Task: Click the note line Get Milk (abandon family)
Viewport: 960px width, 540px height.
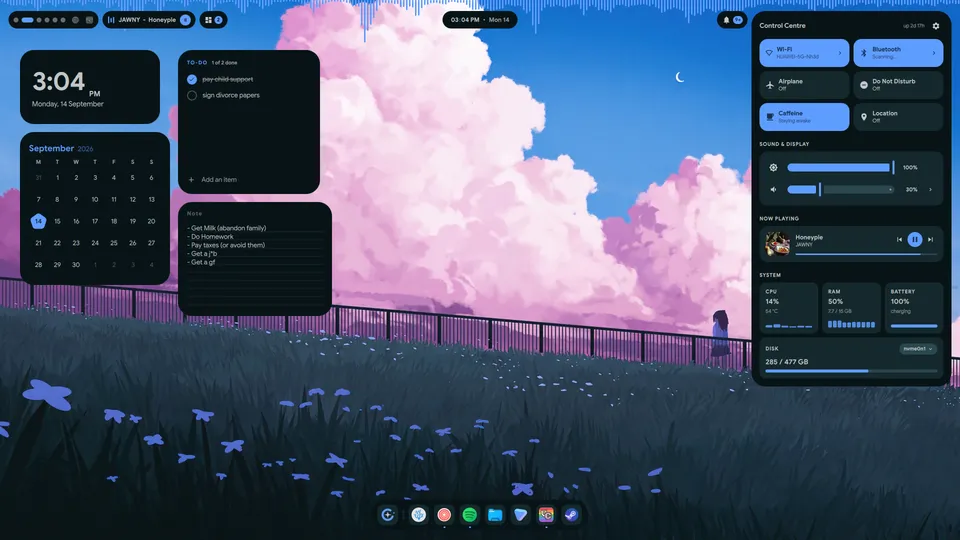Action: (227, 228)
